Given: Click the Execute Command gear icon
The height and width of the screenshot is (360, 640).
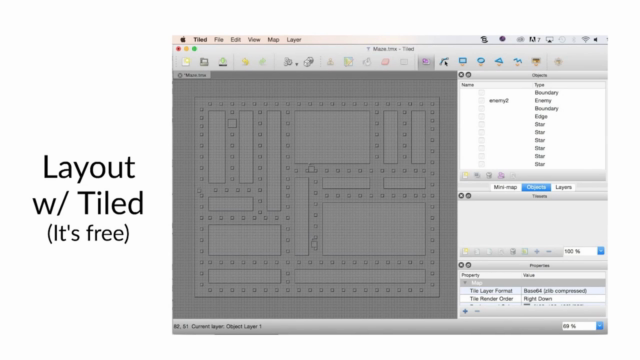Looking at the screenshot, I should tap(288, 62).
